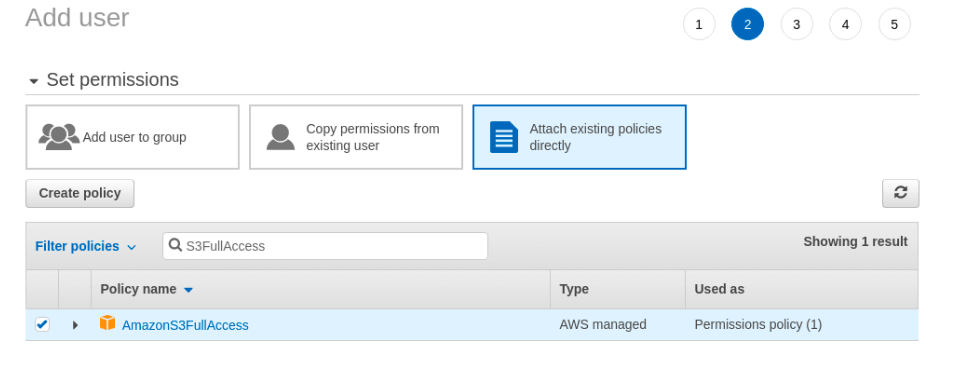Click the Showing 1 result text
This screenshot has height=374, width=973.
pyautogui.click(x=856, y=241)
